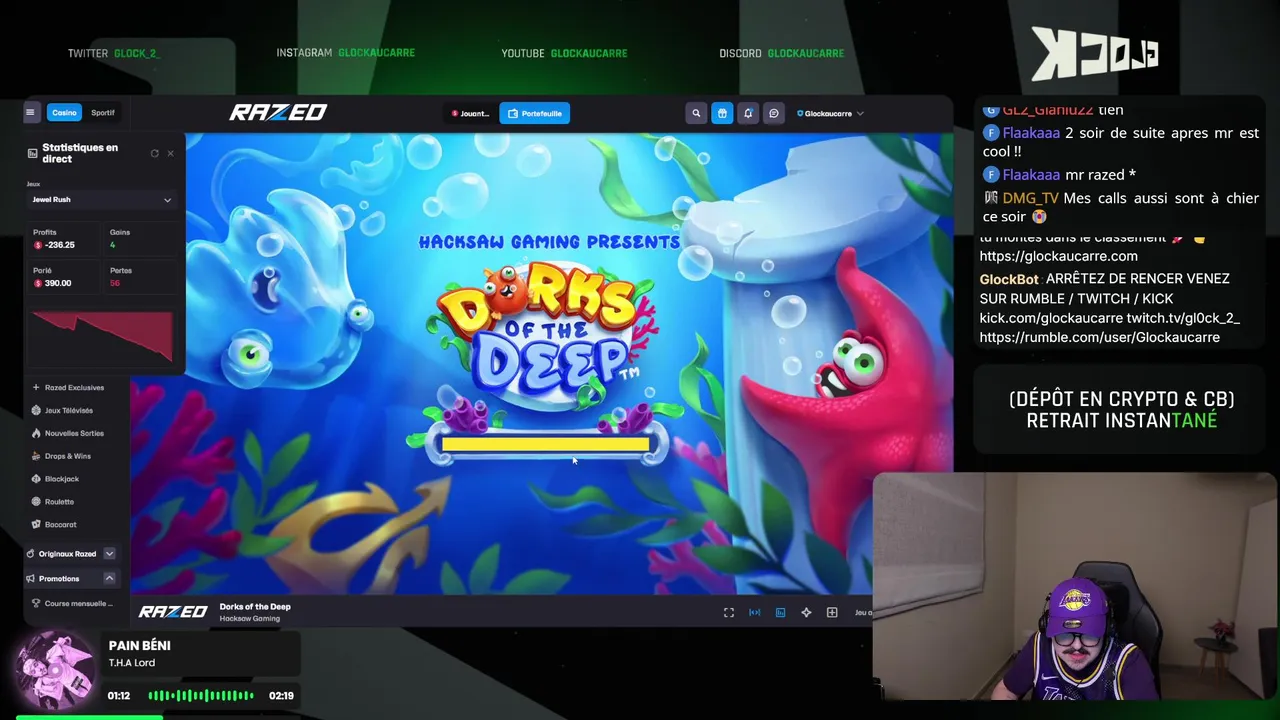Screen dimensions: 1280x720
Task: Click the Pertes count 56
Action: pos(115,283)
